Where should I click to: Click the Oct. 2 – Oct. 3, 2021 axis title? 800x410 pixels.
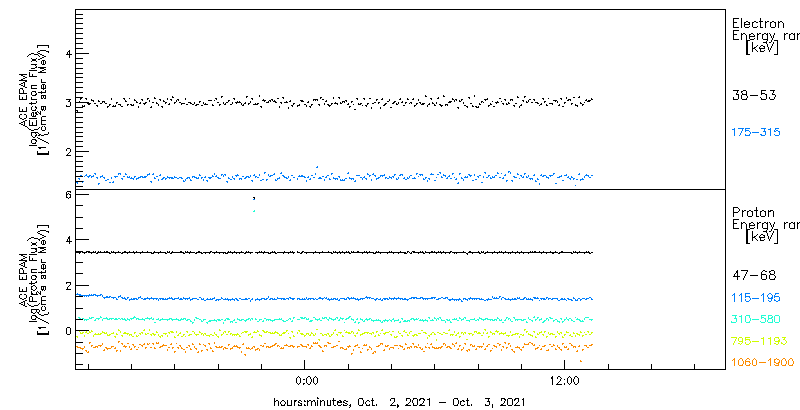coord(399,402)
